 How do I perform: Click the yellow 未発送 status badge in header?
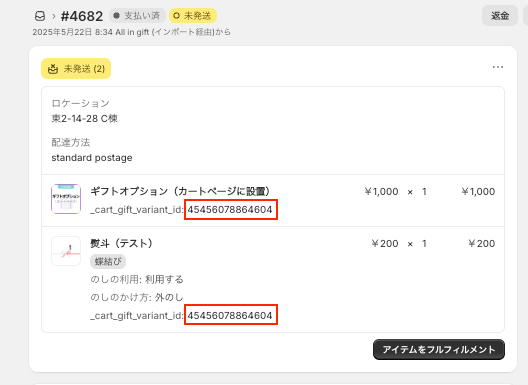[x=193, y=15]
